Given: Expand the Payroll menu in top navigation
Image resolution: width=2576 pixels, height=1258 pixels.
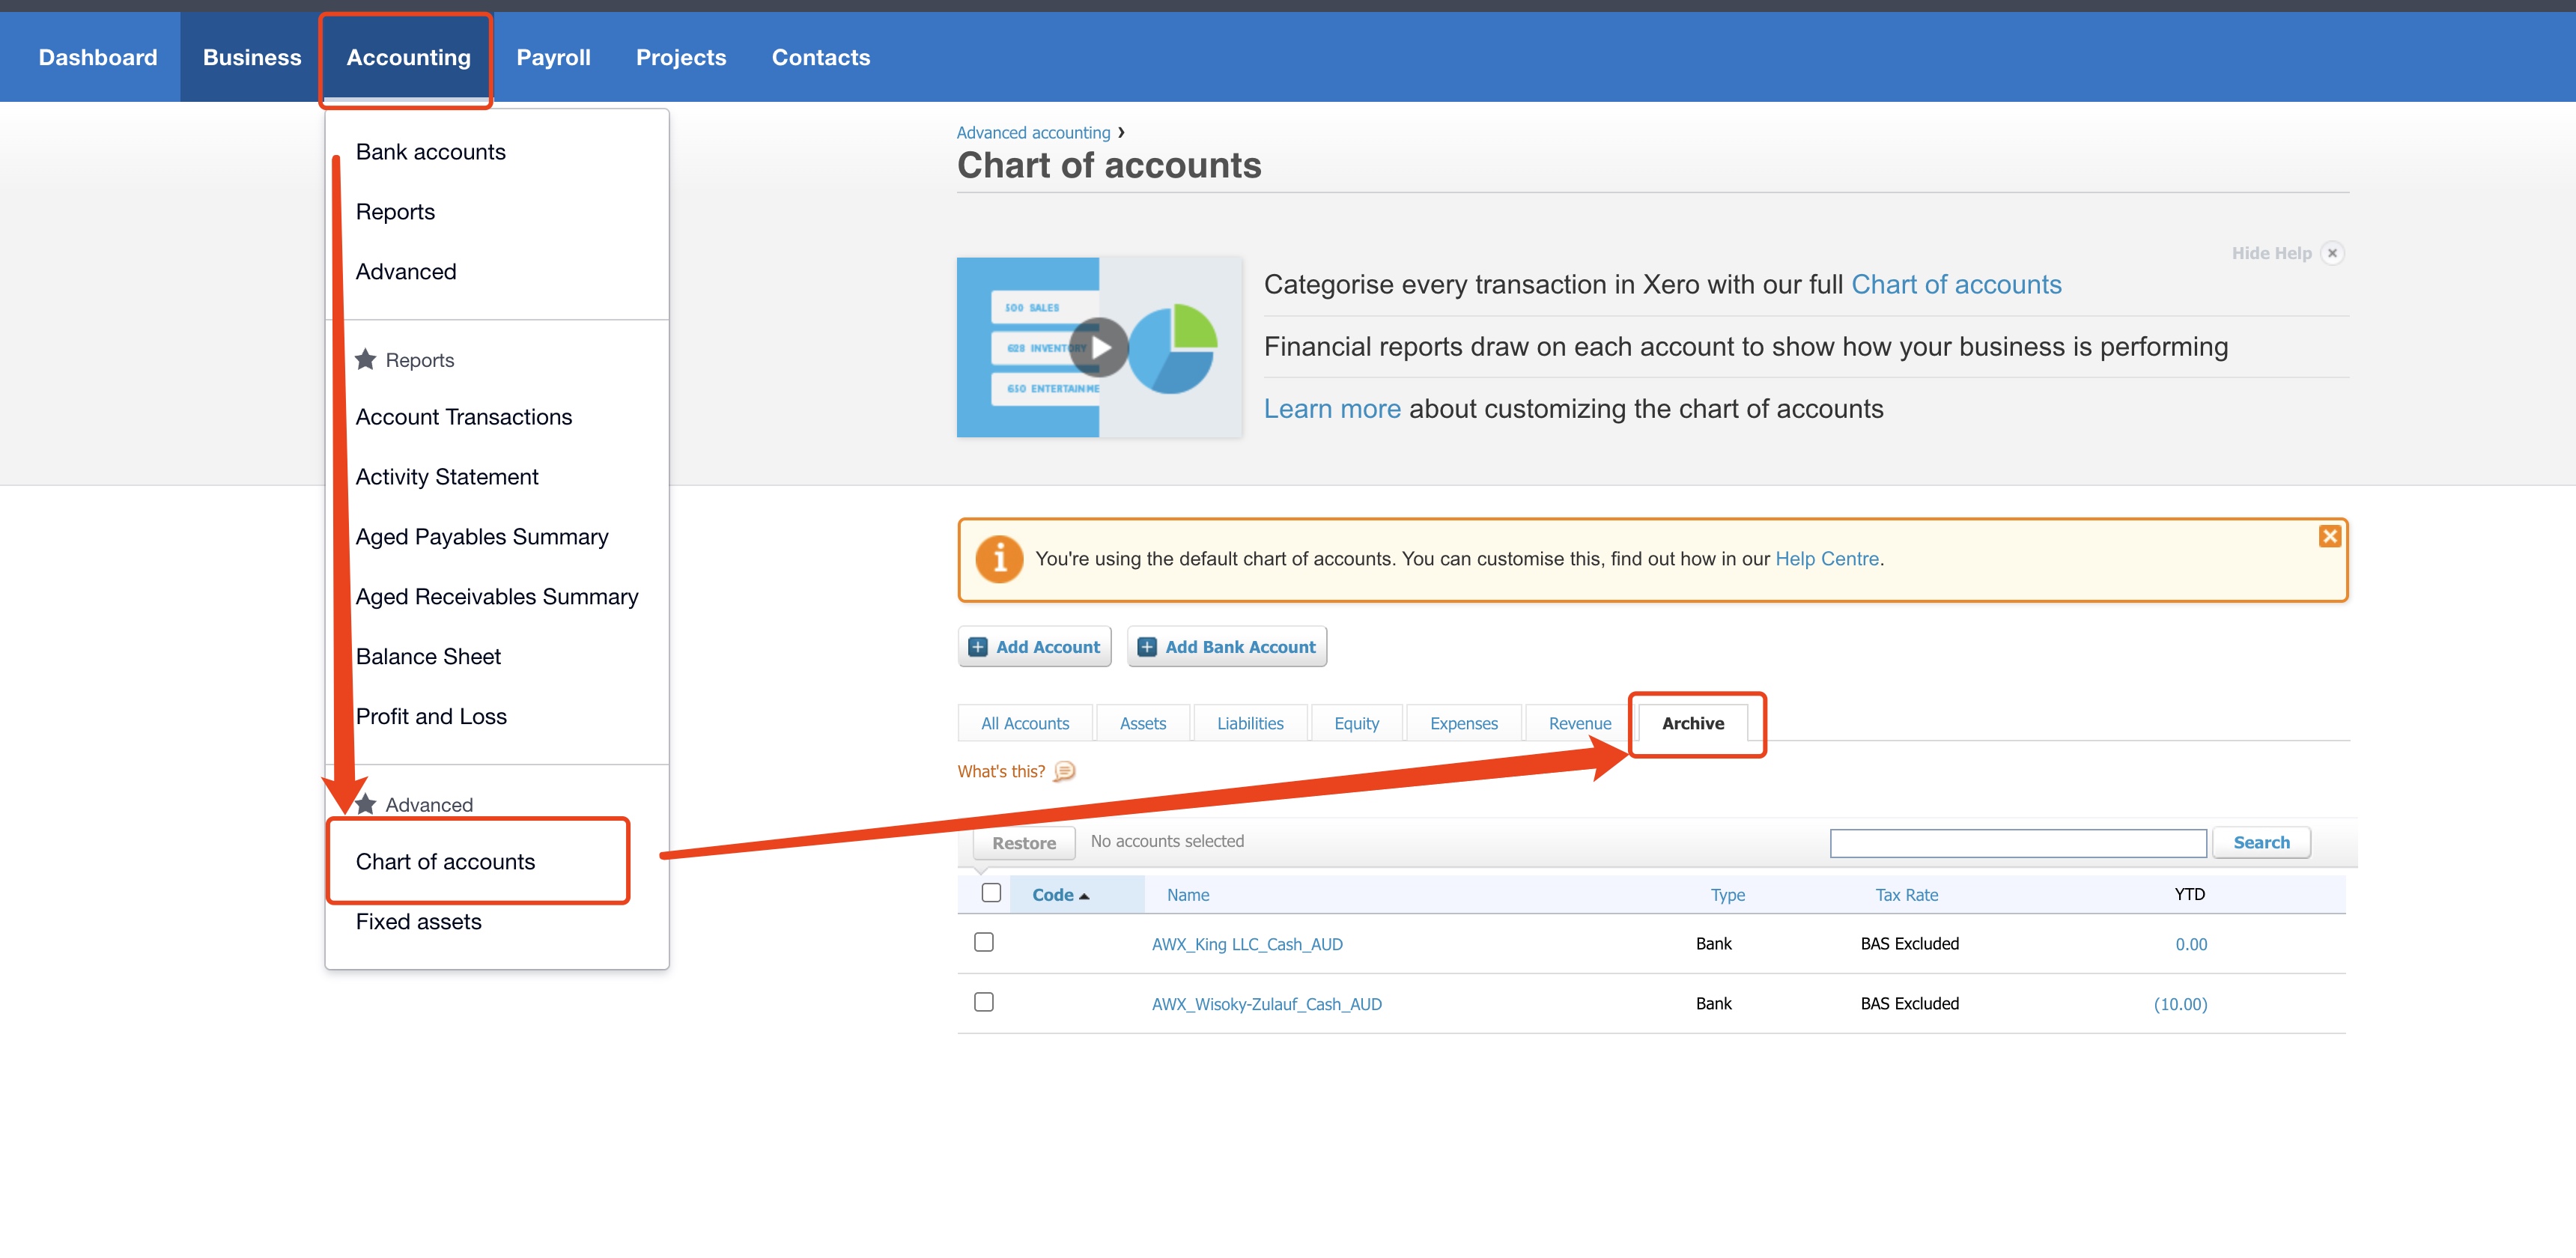Looking at the screenshot, I should tap(553, 57).
